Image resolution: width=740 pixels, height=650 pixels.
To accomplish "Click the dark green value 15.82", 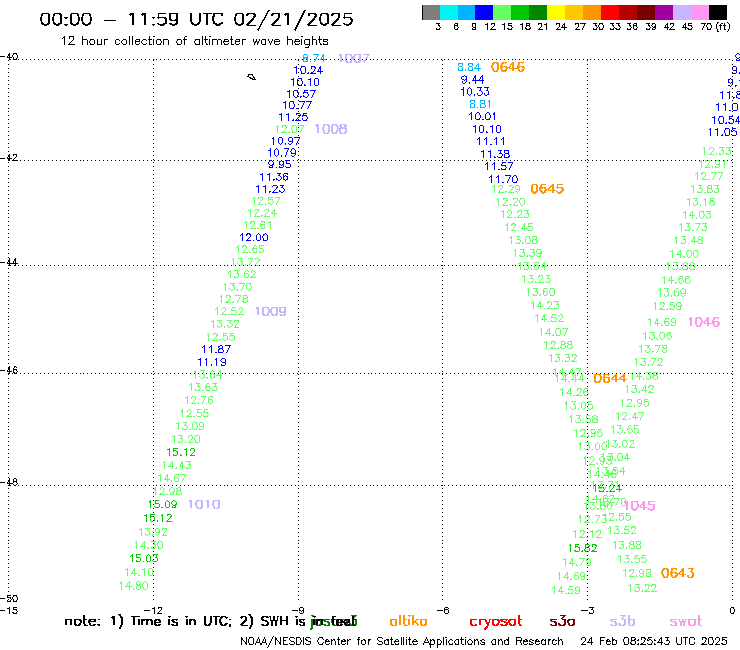I will [x=582, y=548].
